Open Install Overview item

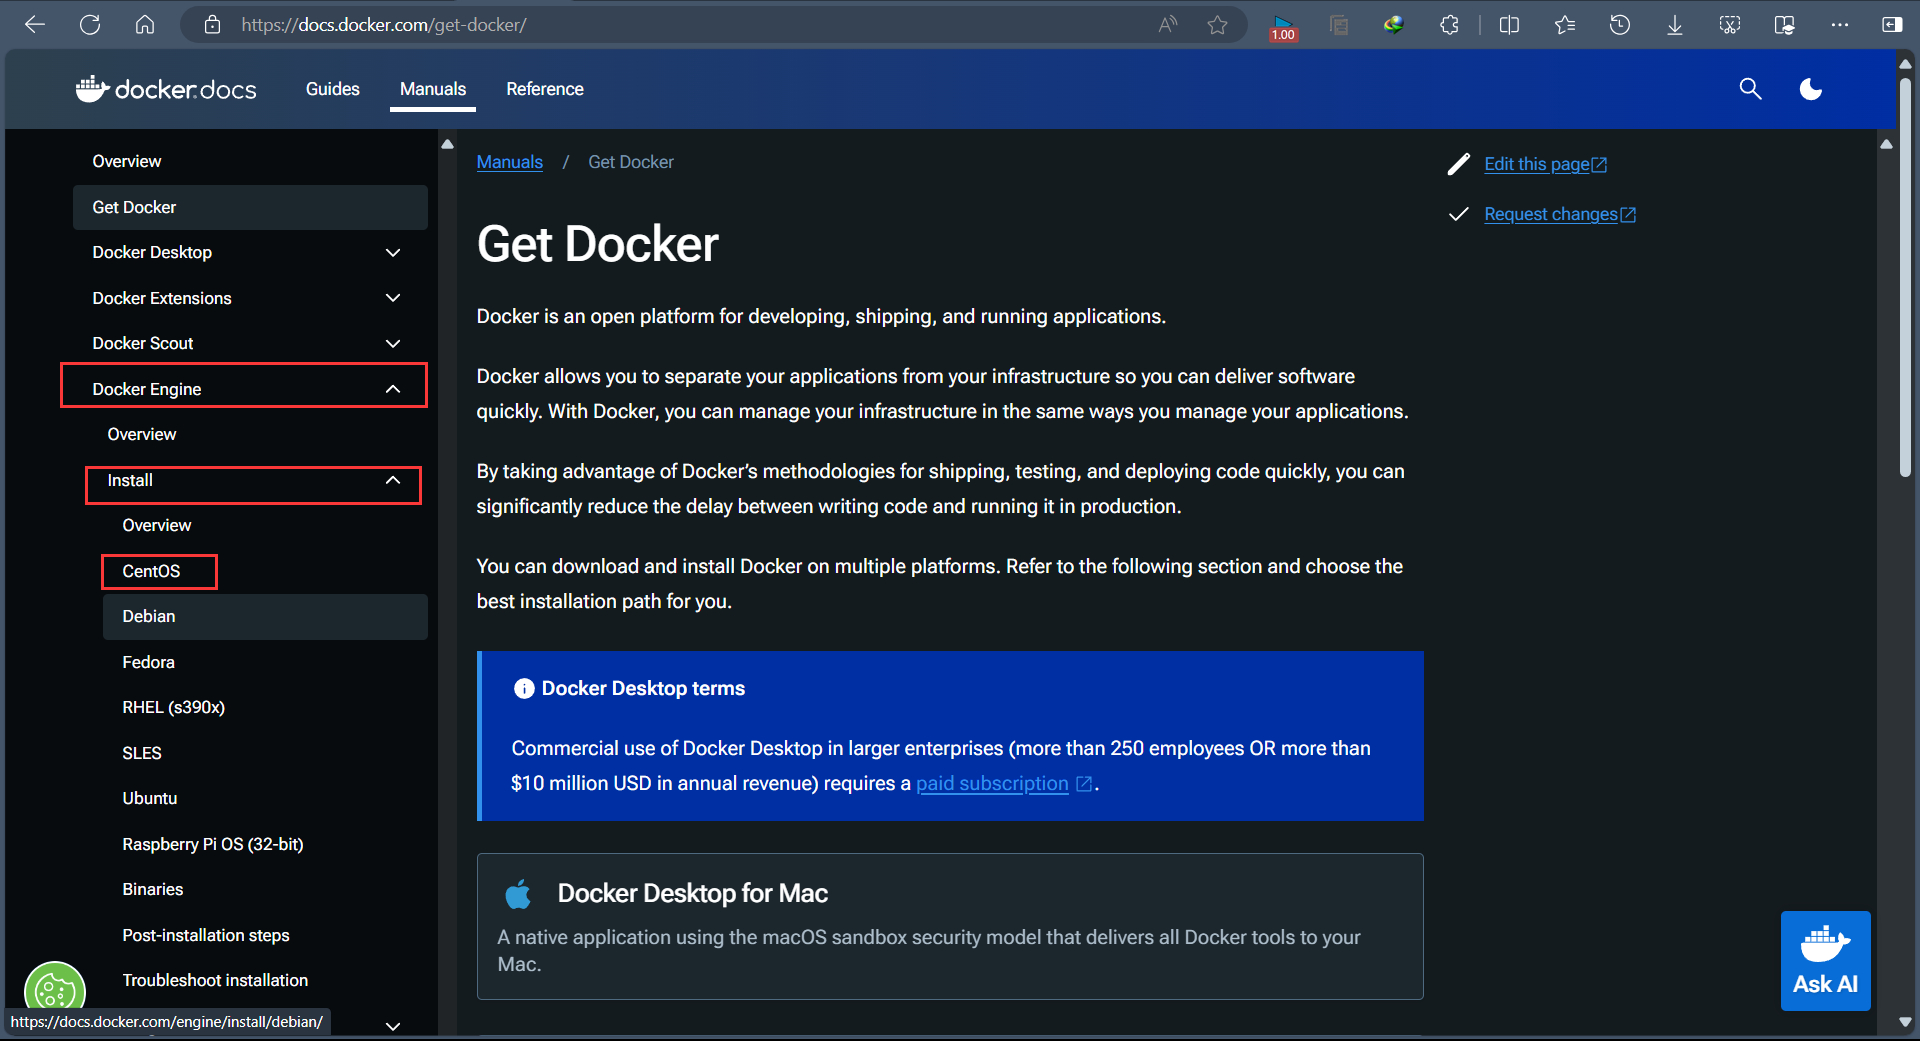coord(157,525)
